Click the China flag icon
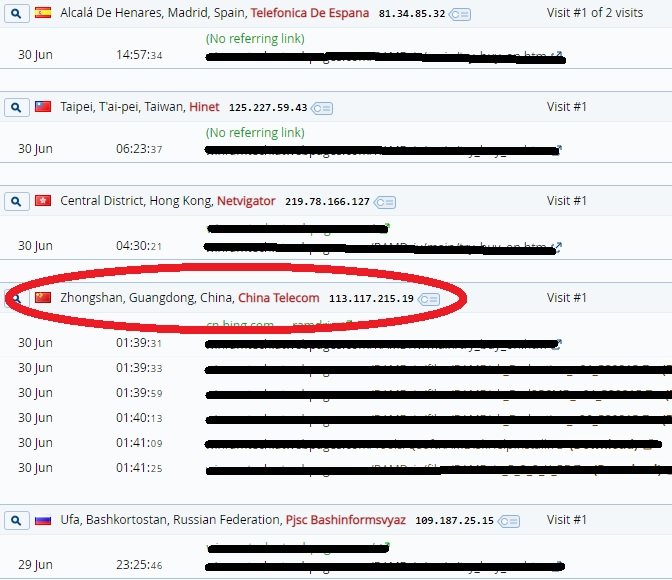This screenshot has height=580, width=672. (43, 298)
